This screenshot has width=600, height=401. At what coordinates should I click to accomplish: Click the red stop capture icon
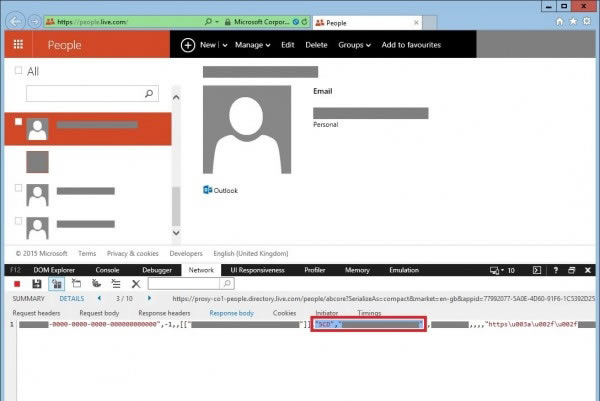18,284
